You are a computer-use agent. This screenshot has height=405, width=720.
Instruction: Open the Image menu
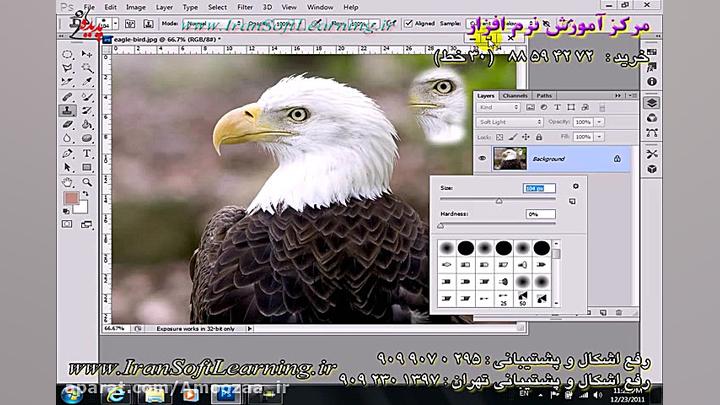pyautogui.click(x=136, y=7)
